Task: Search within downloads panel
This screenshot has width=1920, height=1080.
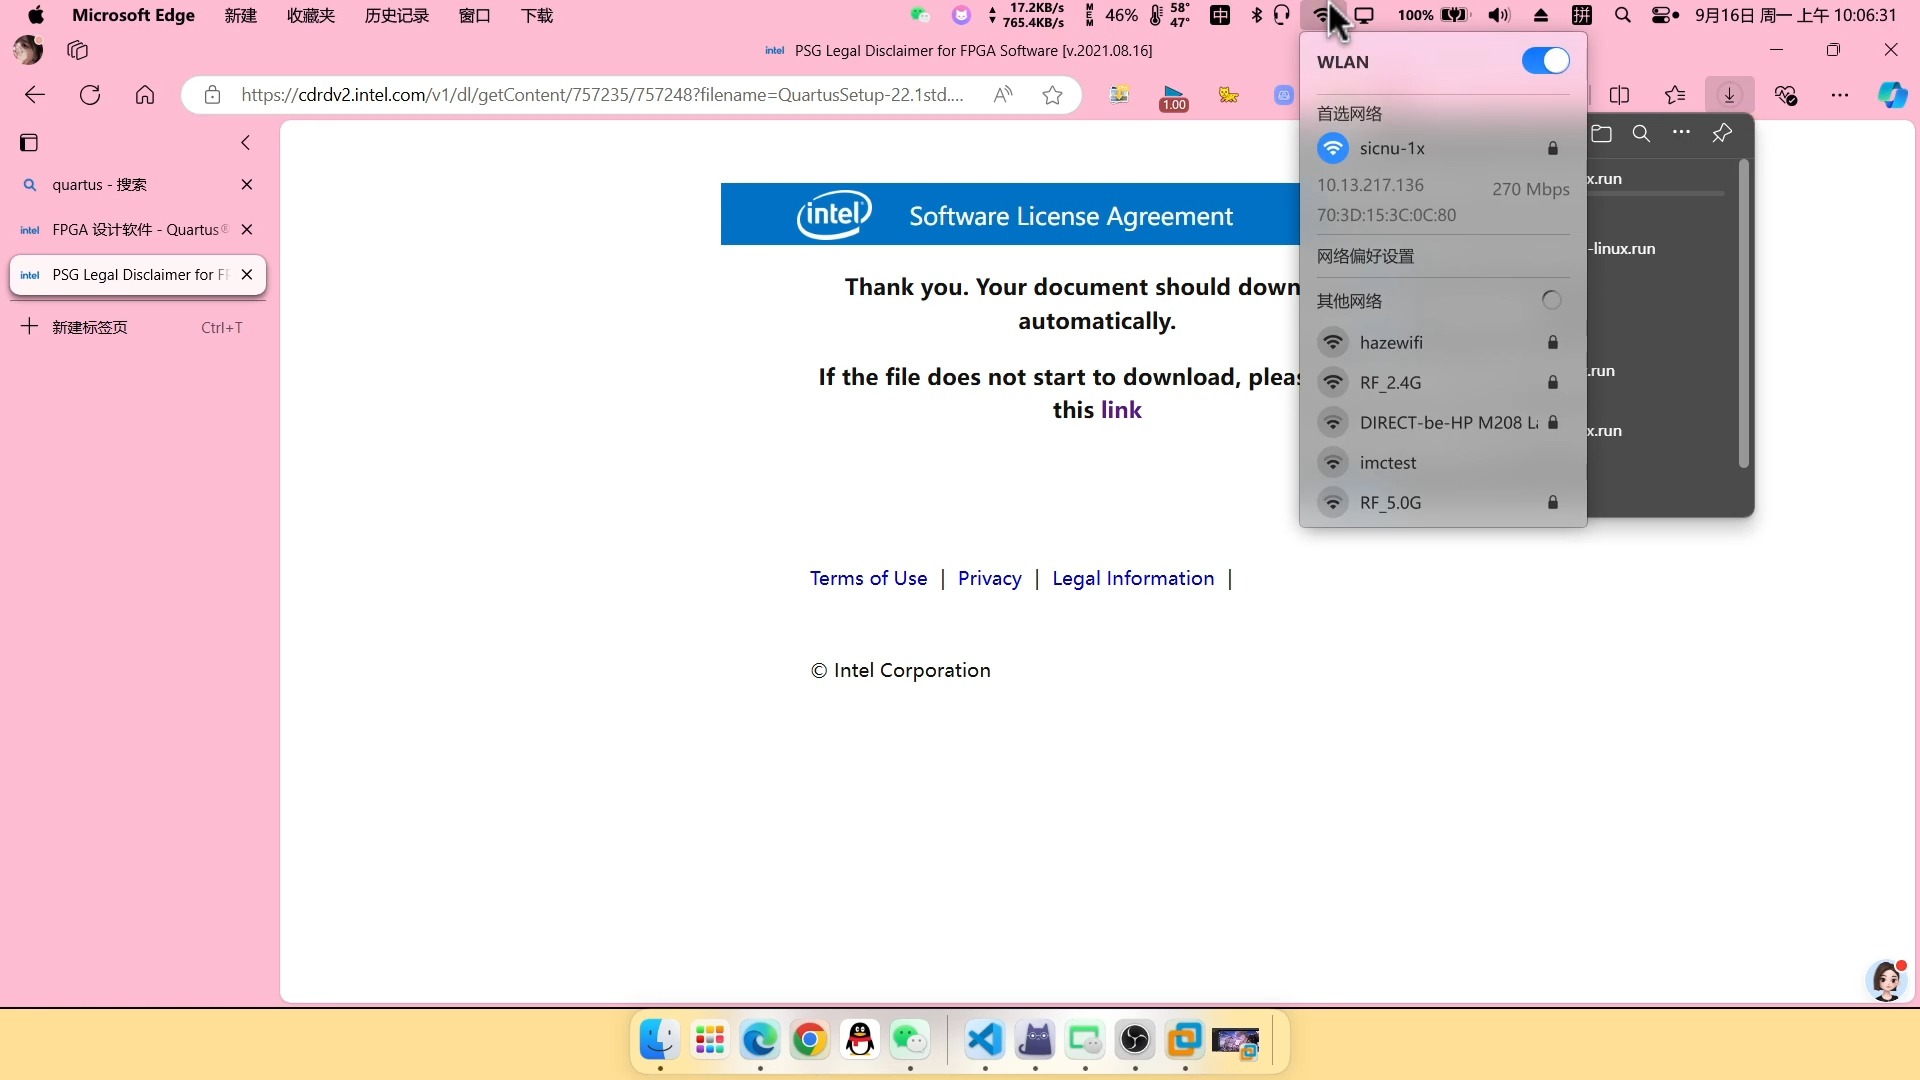Action: click(1641, 133)
